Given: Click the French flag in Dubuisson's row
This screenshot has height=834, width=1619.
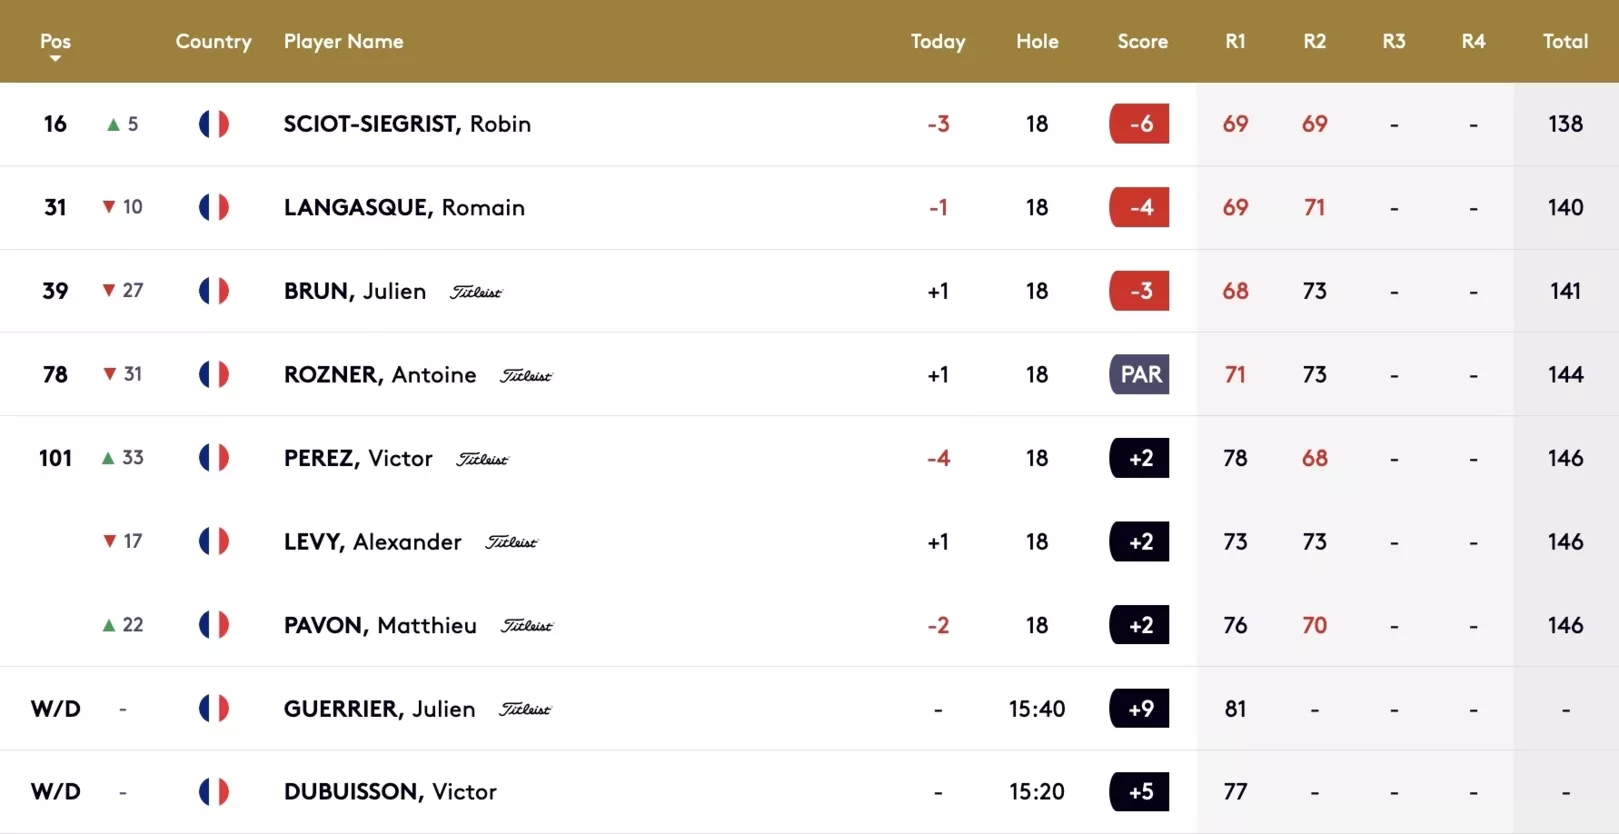Looking at the screenshot, I should coord(214,792).
